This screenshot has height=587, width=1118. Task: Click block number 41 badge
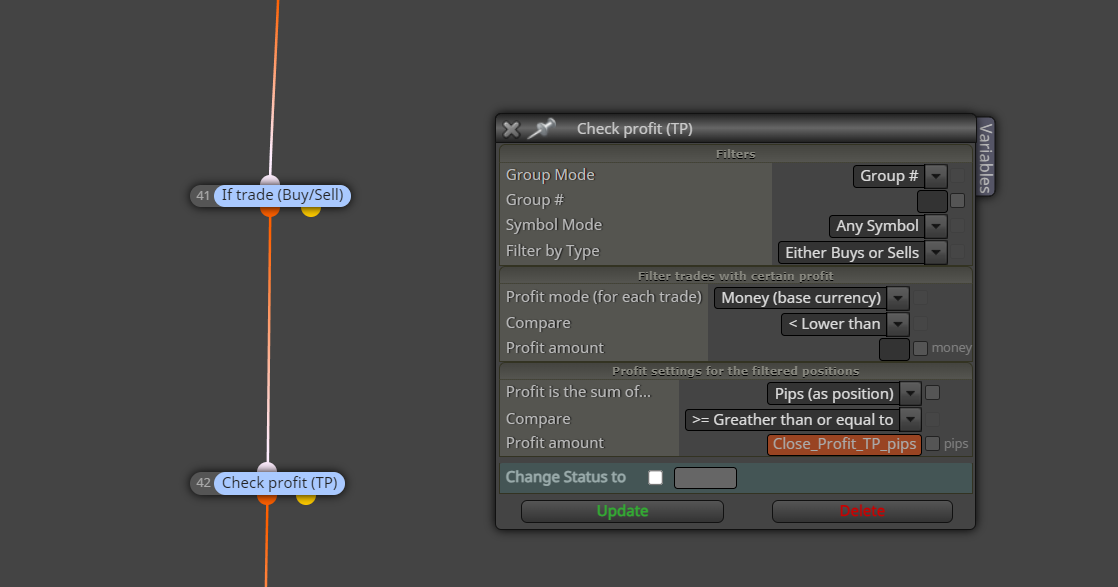203,195
